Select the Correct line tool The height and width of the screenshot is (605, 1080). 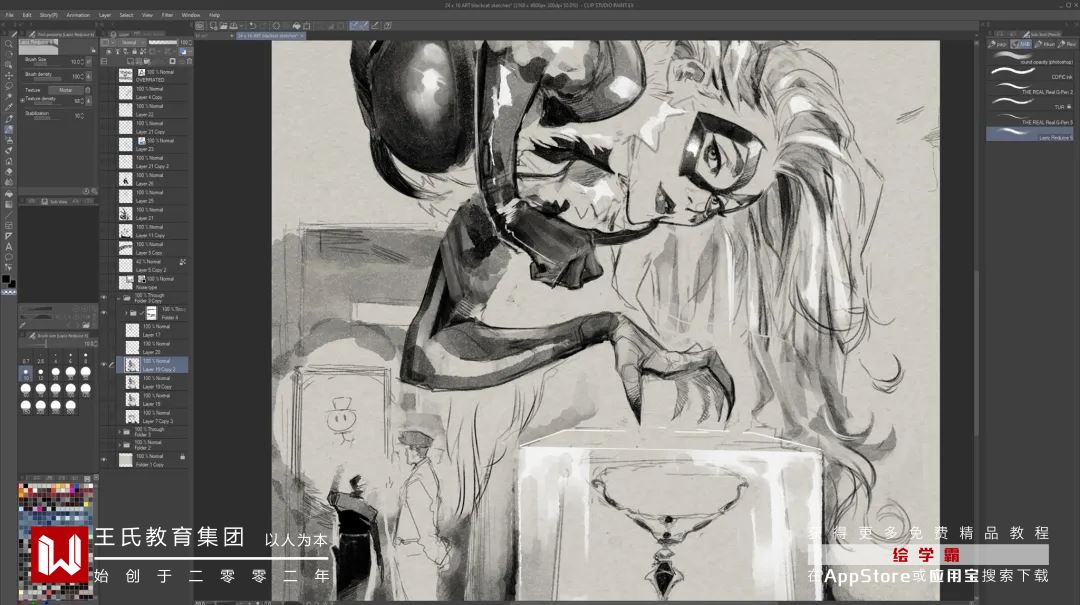pyautogui.click(x=9, y=267)
